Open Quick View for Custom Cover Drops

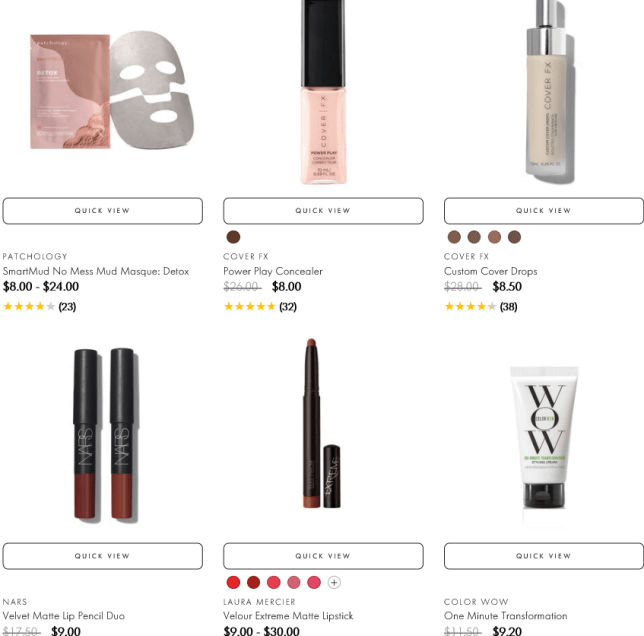click(x=544, y=211)
